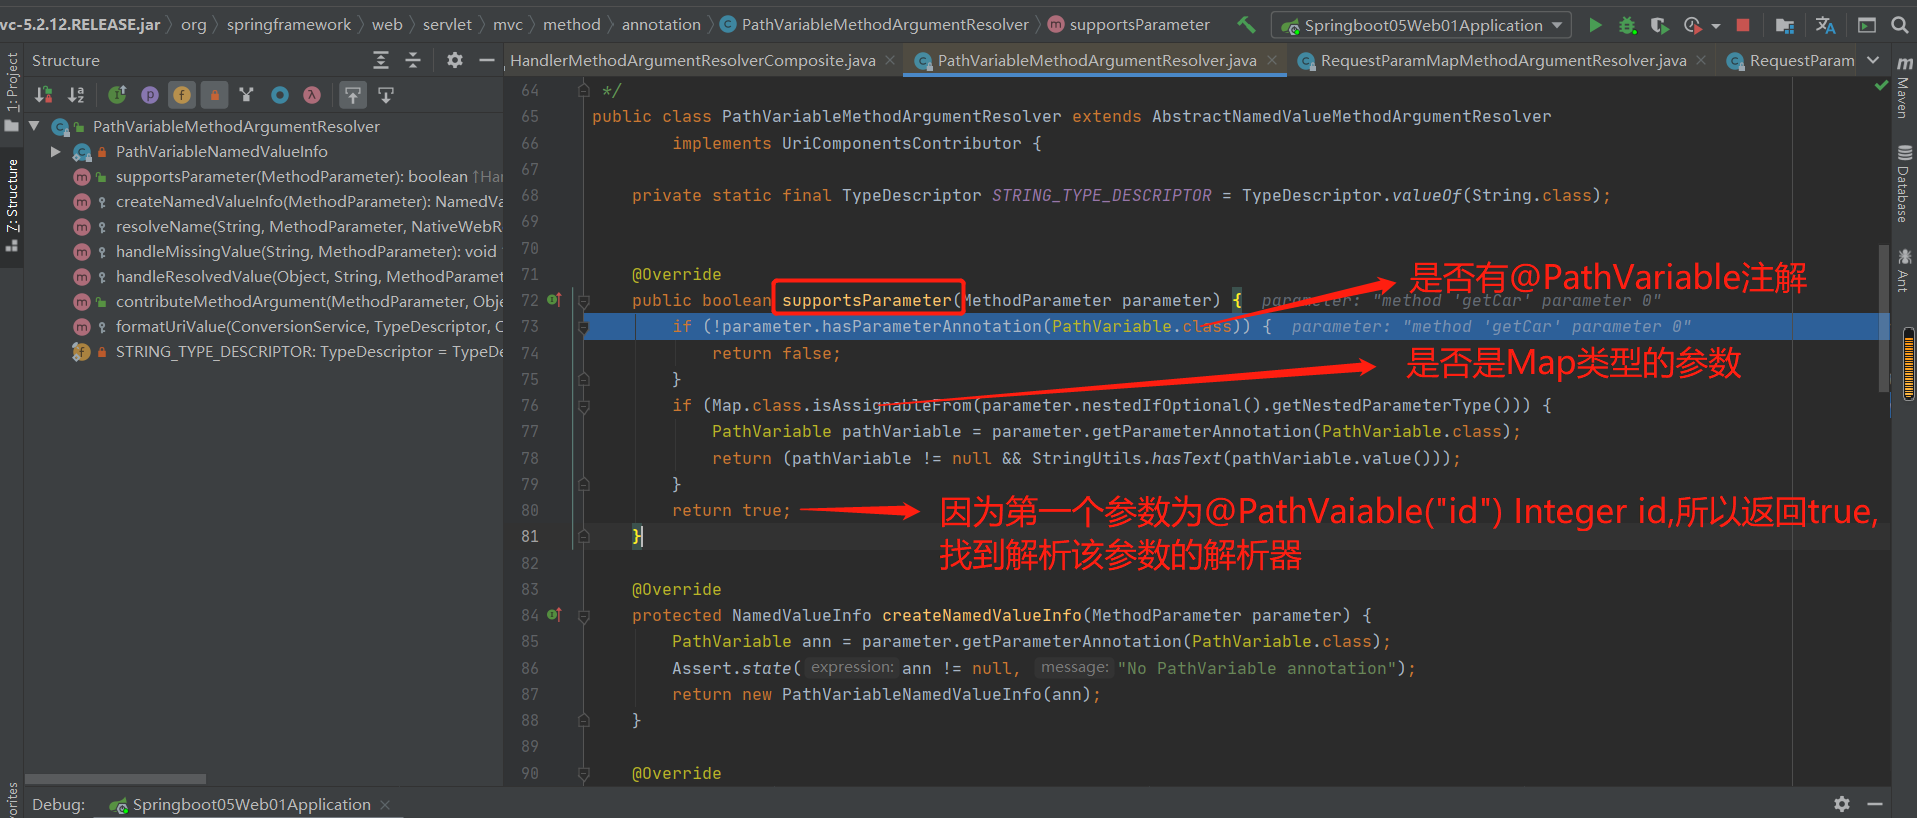Toggle Sort Alphabetically in Structure
This screenshot has height=818, width=1917.
[x=76, y=95]
